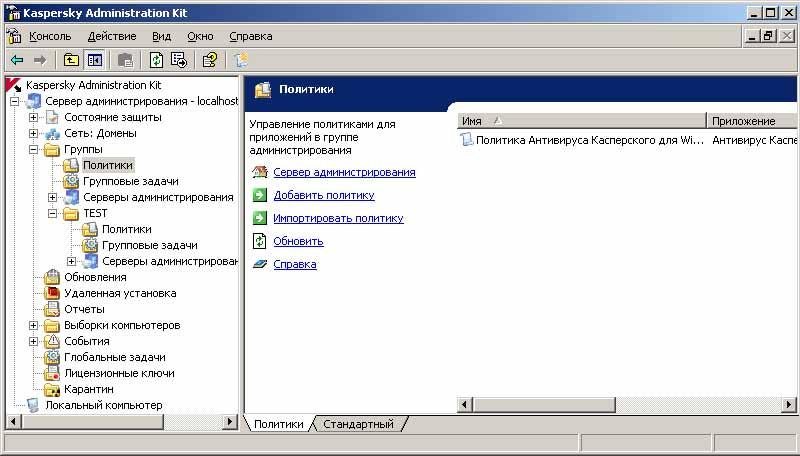The height and width of the screenshot is (456, 800).
Task: Click the Удаленная установка icon
Action: click(52, 293)
